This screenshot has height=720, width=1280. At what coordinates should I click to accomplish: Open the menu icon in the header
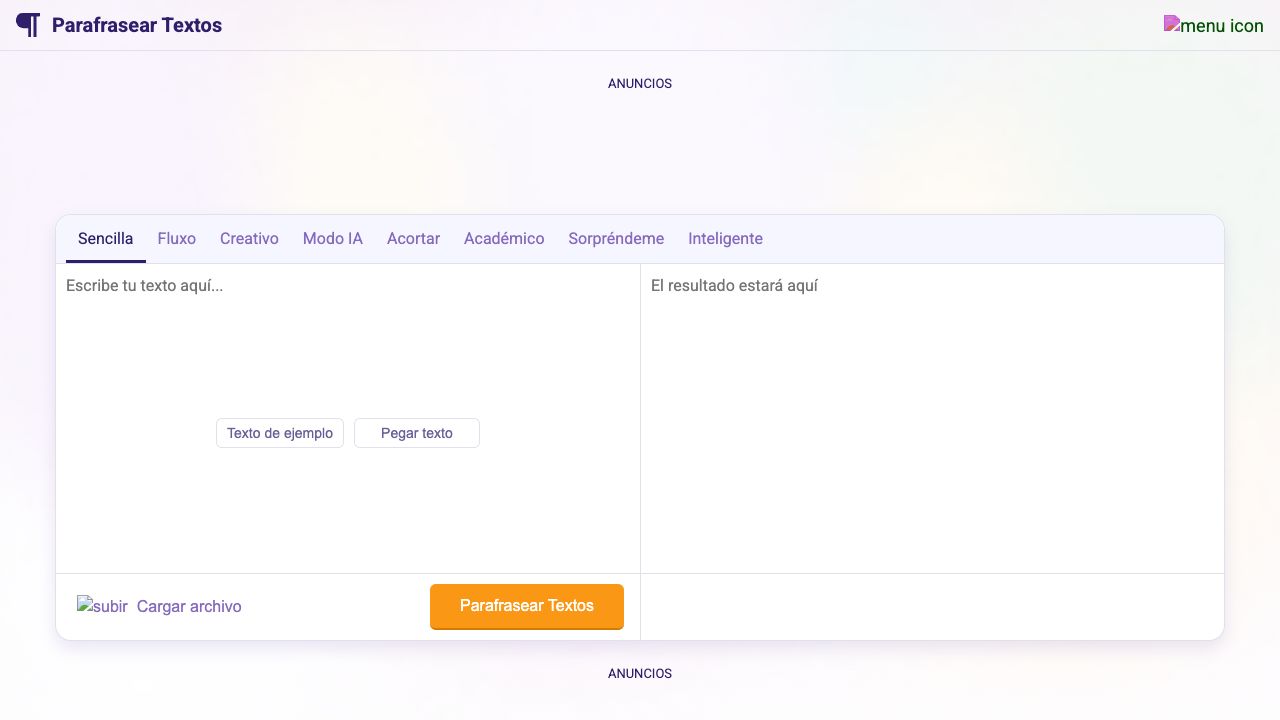1213,25
